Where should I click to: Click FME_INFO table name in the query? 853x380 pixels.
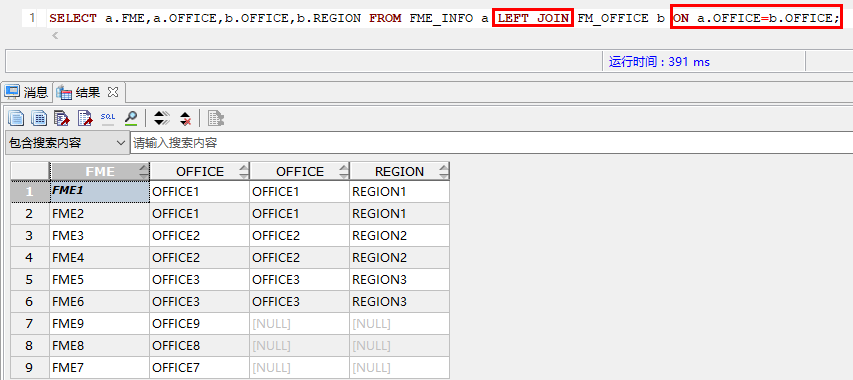441,18
